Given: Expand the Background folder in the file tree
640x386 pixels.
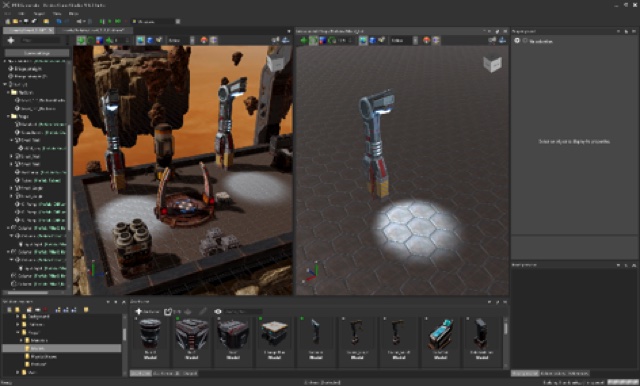Looking at the screenshot, I should 18,316.
